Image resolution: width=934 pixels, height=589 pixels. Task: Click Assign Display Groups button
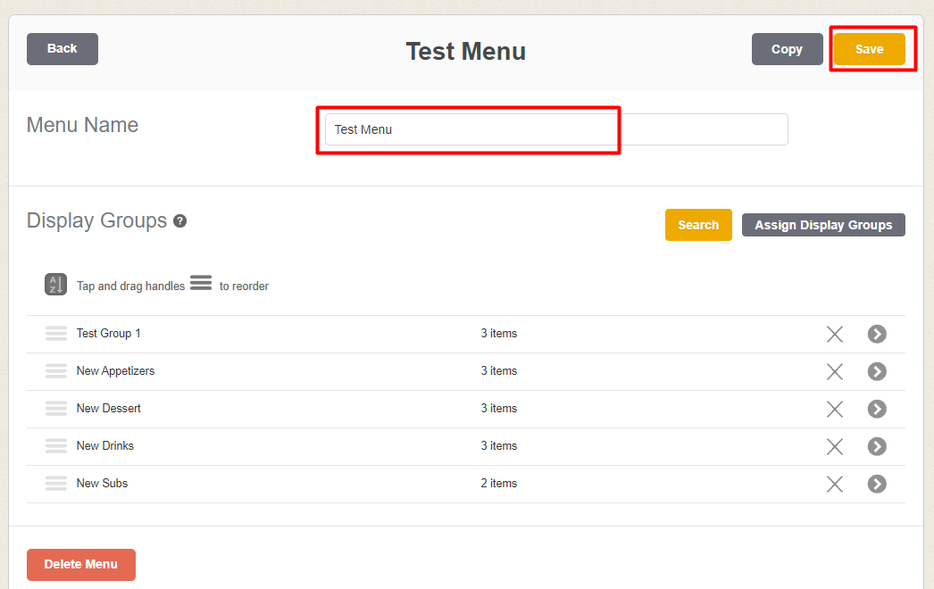(x=823, y=225)
